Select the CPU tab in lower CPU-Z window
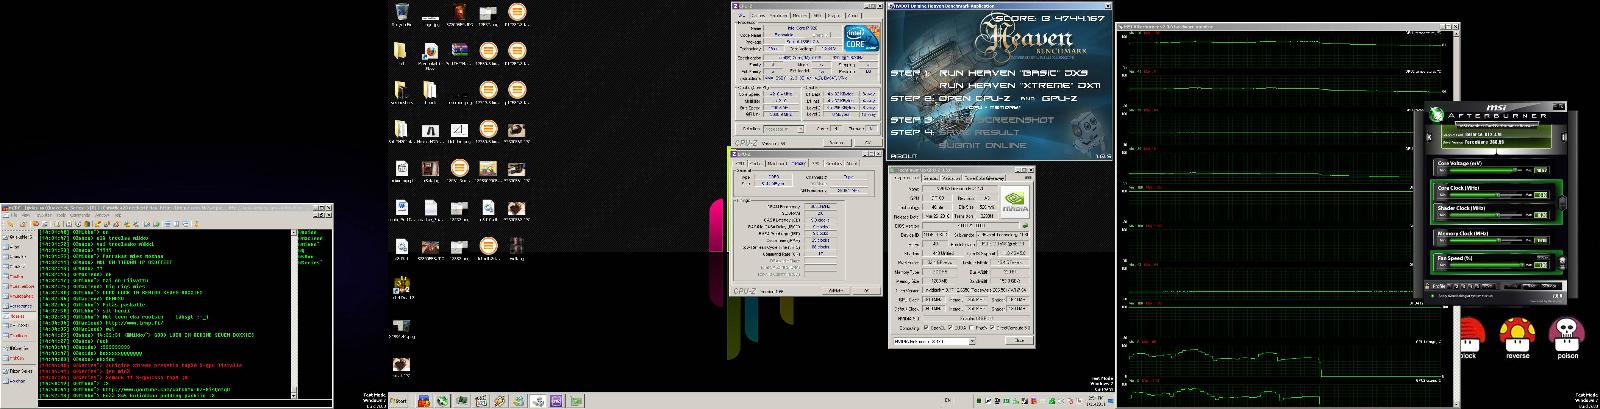The height and width of the screenshot is (409, 1600). point(742,161)
